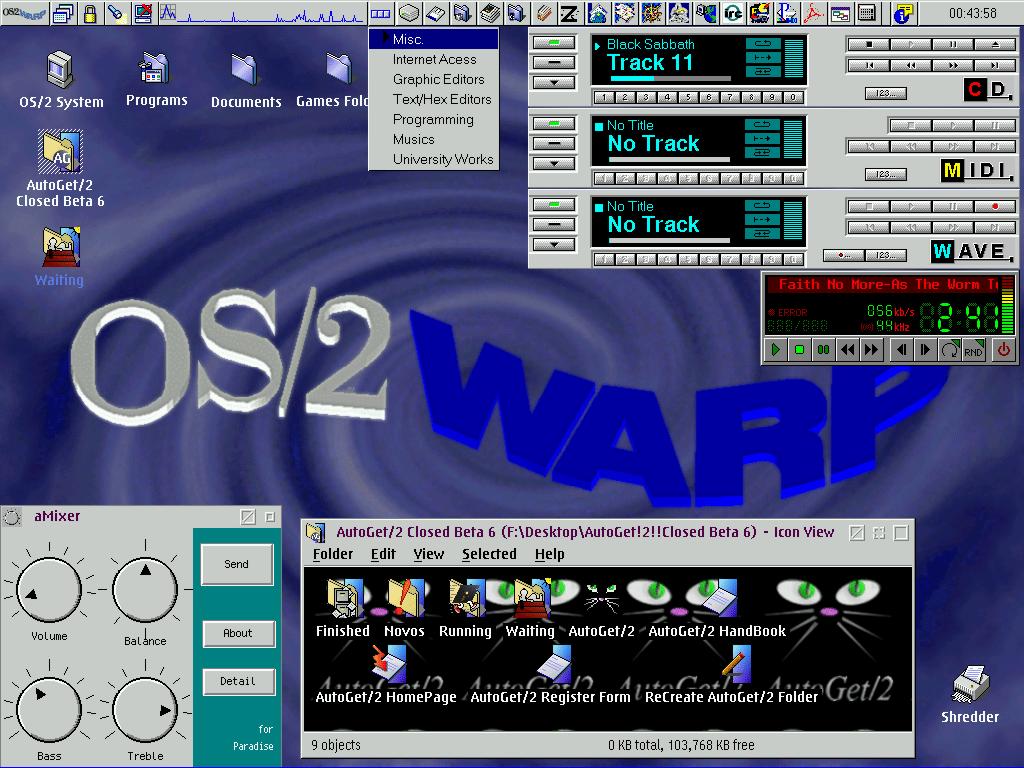The height and width of the screenshot is (768, 1024).
Task: Open the drives tray selector icon
Action: 381,13
